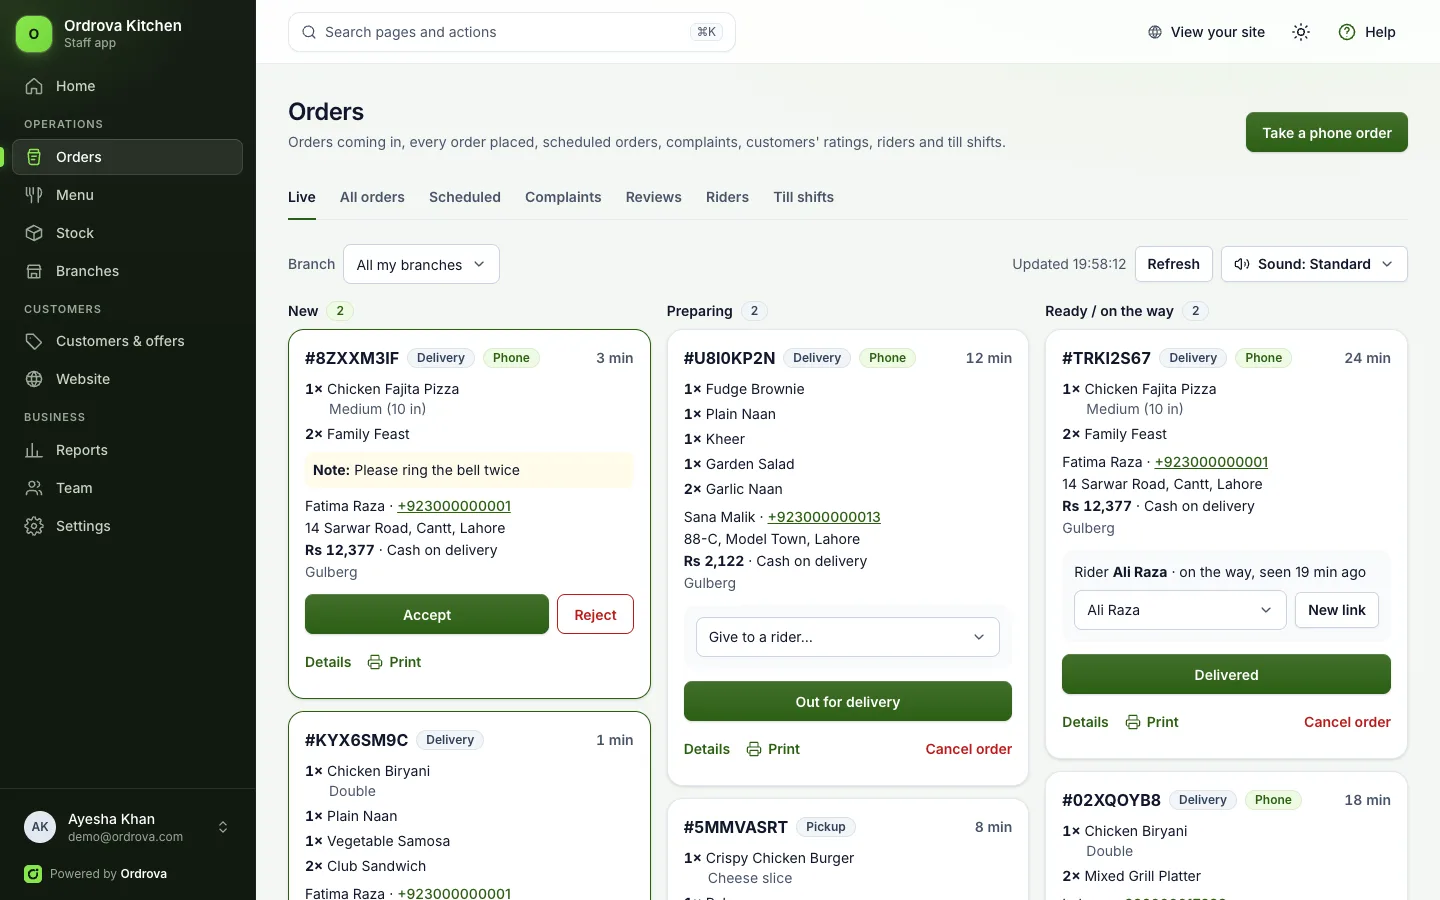Screen dimensions: 1440x900
Task: Generate a New link for rider
Action: click(x=1337, y=610)
